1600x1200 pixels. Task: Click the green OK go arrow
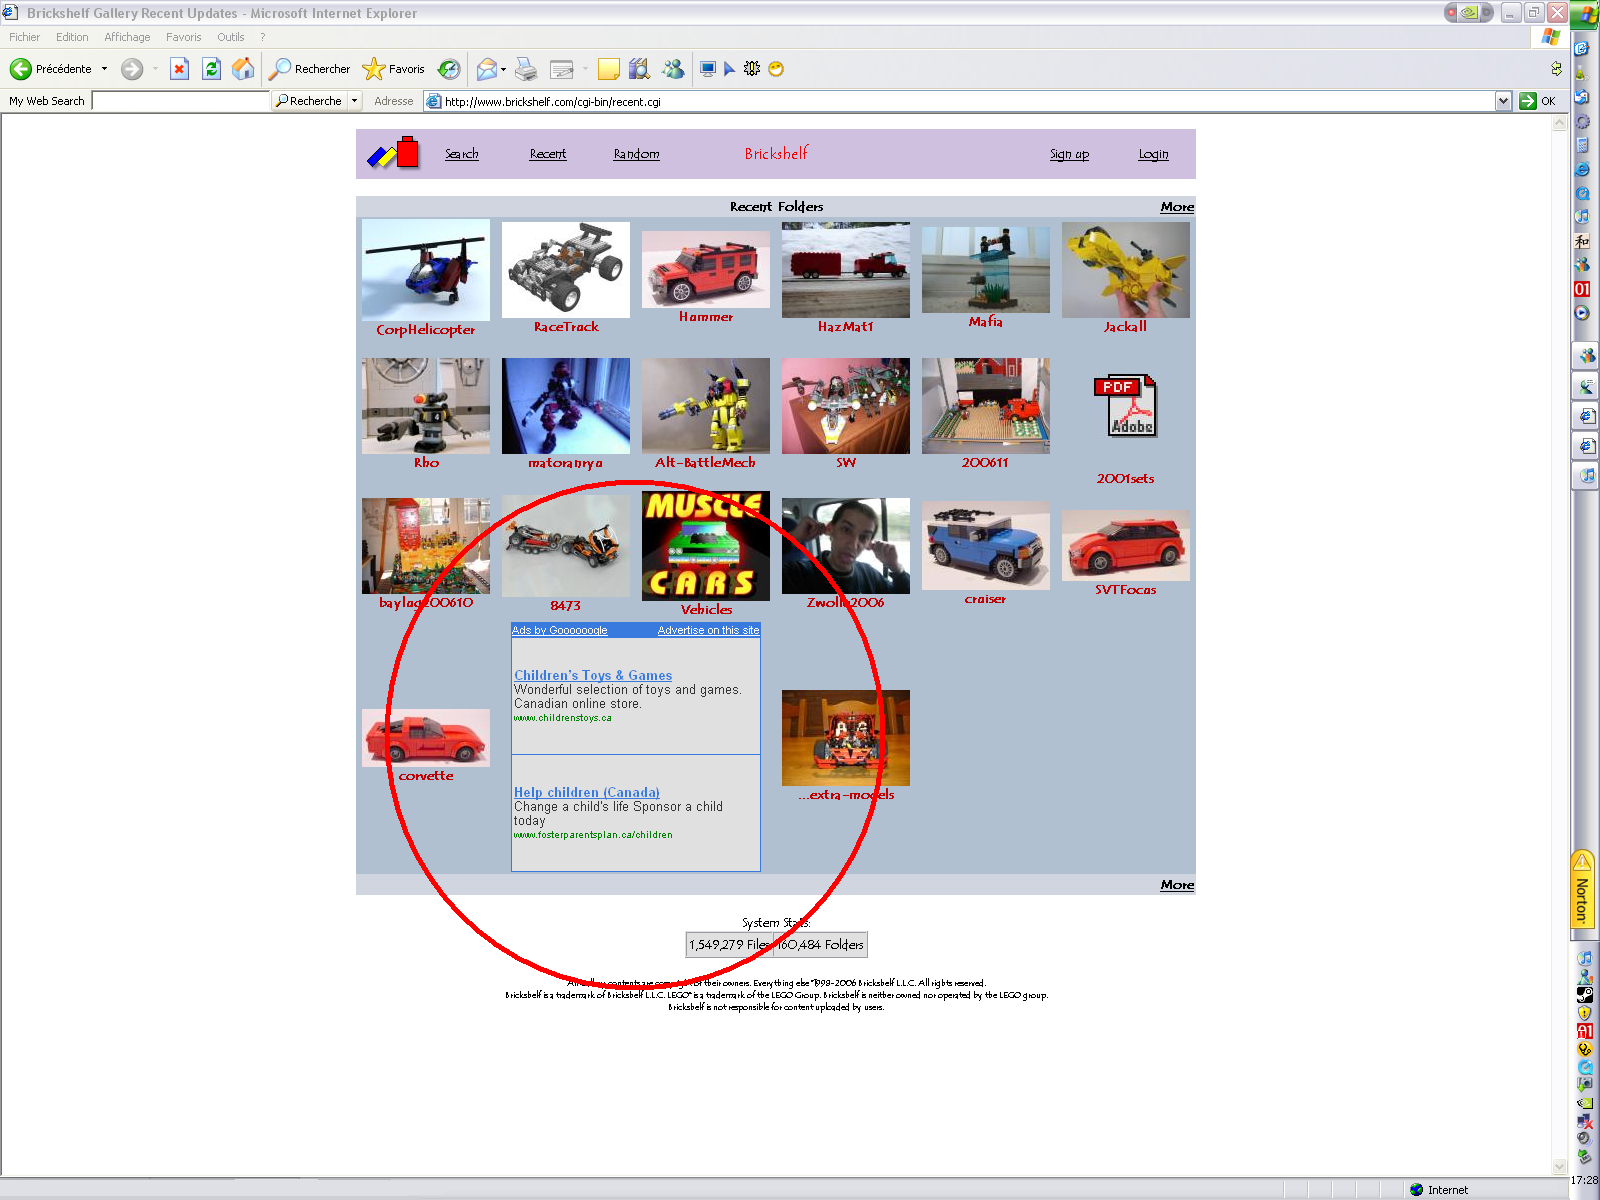(1528, 101)
